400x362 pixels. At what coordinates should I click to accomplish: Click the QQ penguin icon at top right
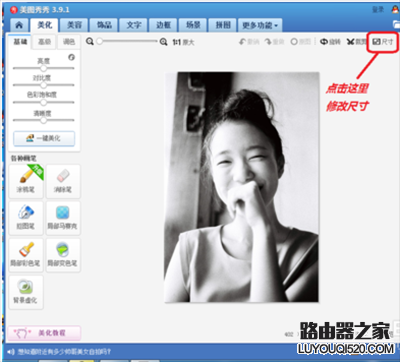point(396,10)
